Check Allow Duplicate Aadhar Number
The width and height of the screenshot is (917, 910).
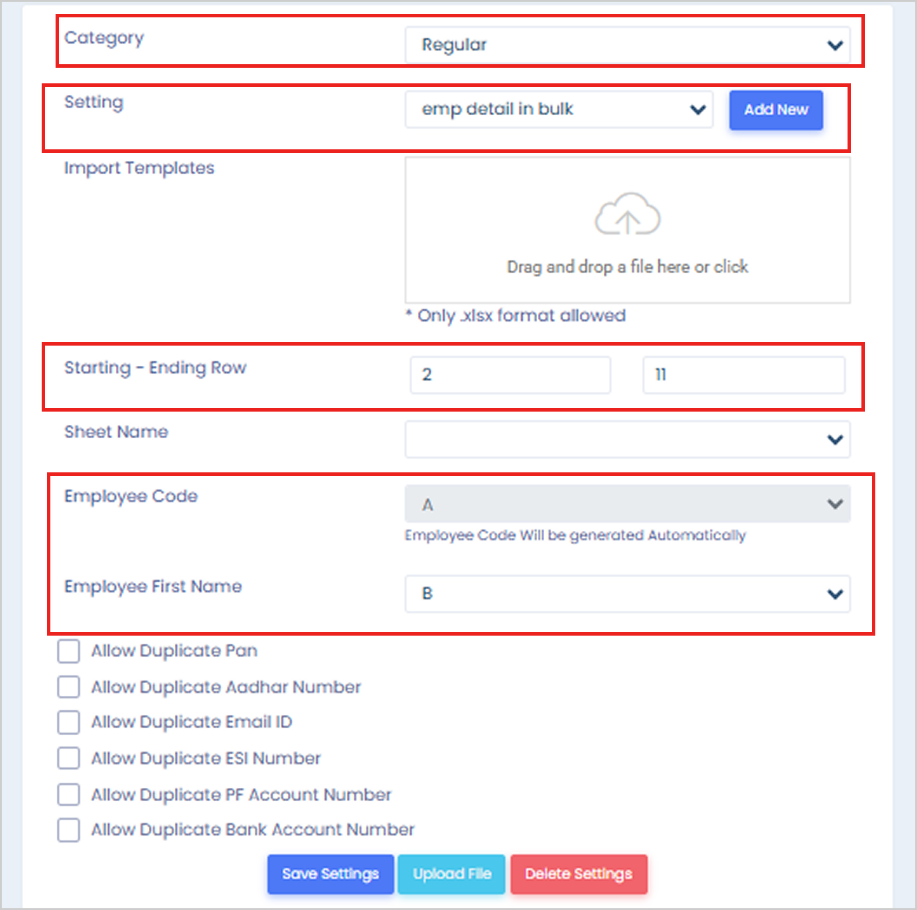(x=69, y=688)
